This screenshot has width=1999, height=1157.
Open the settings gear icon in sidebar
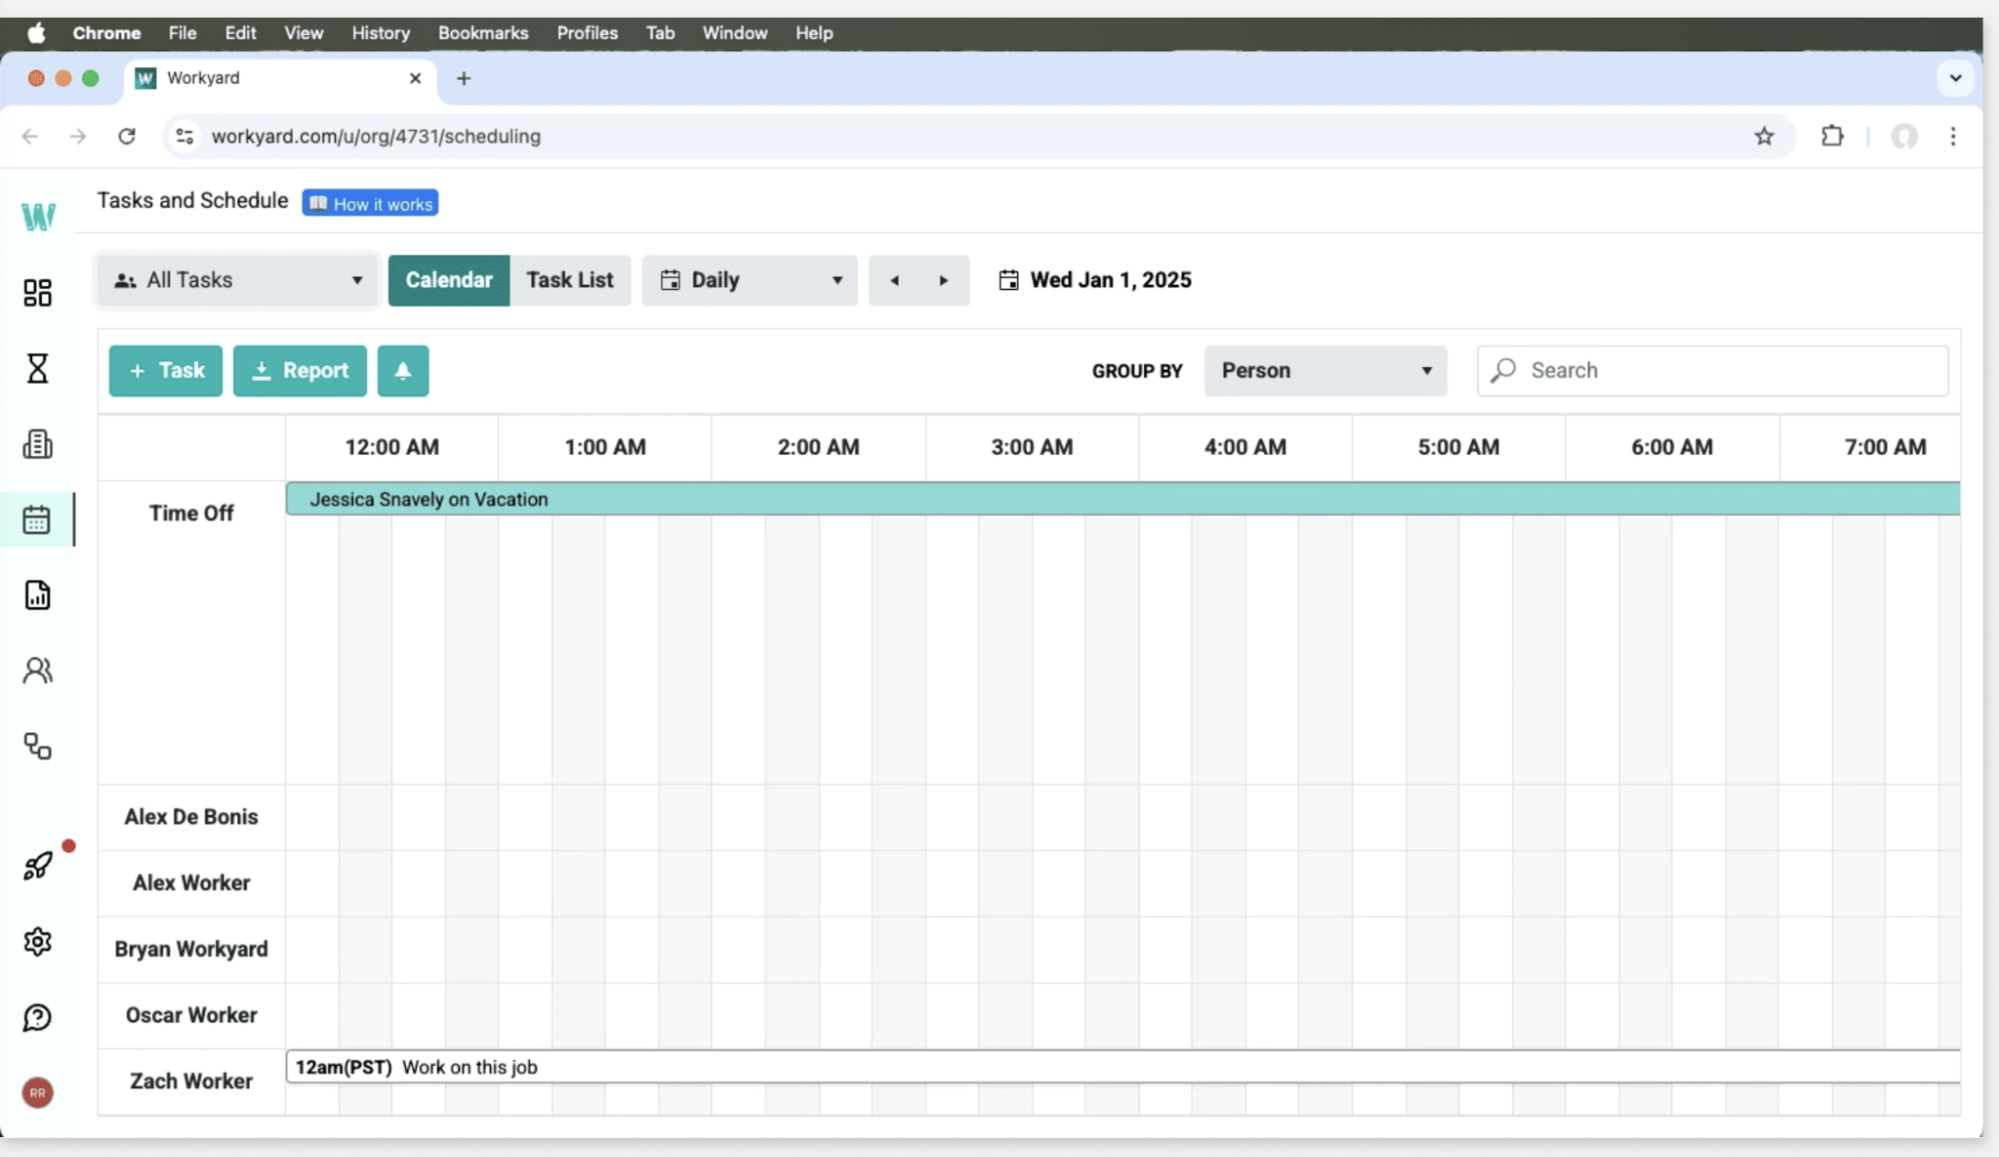point(37,941)
